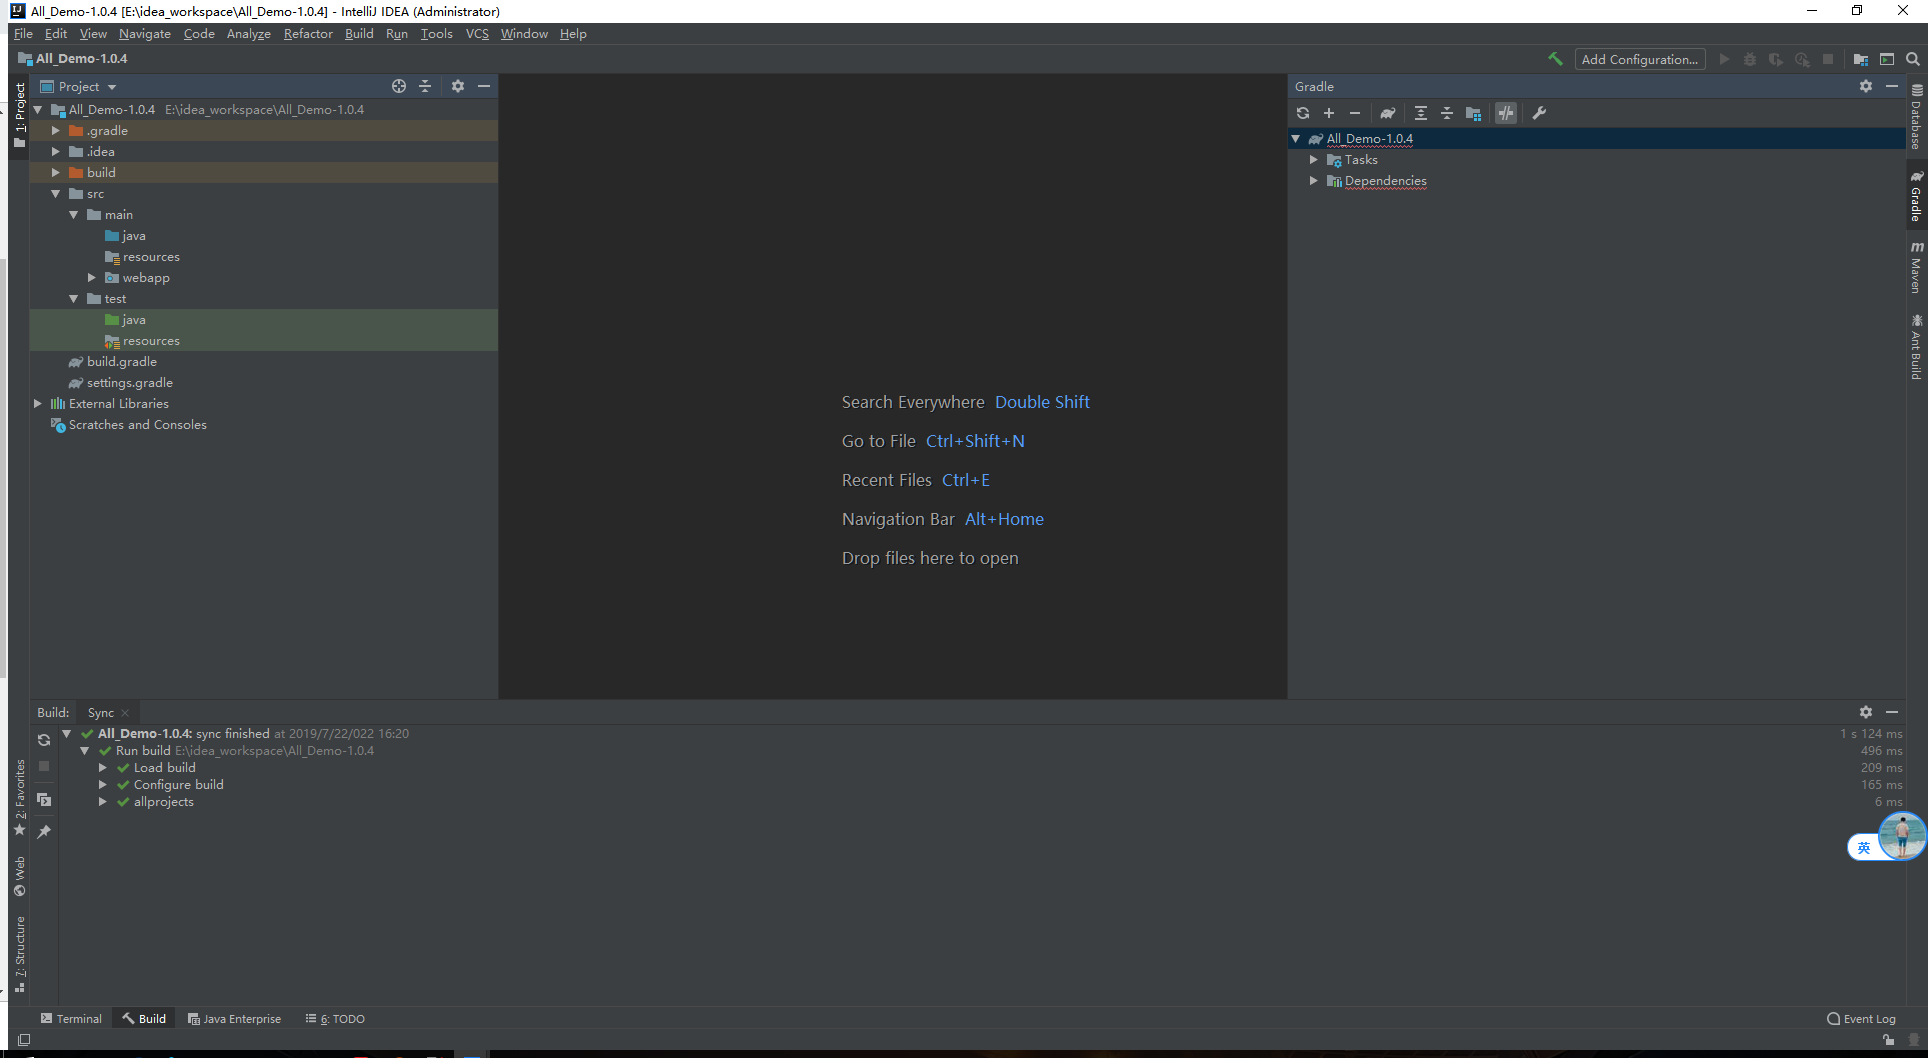
Task: Hide the Build tool window
Action: 1892,712
